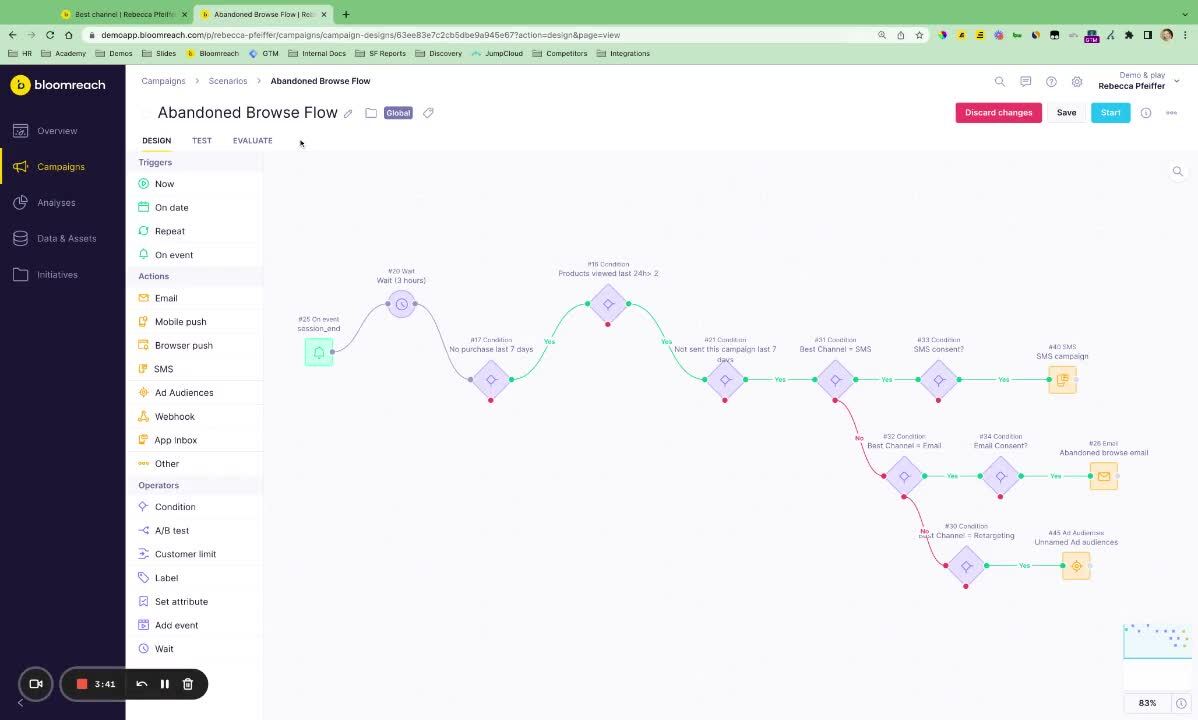Select the SMS campaign node icon
Screen dimensions: 1198x720
coord(1062,380)
